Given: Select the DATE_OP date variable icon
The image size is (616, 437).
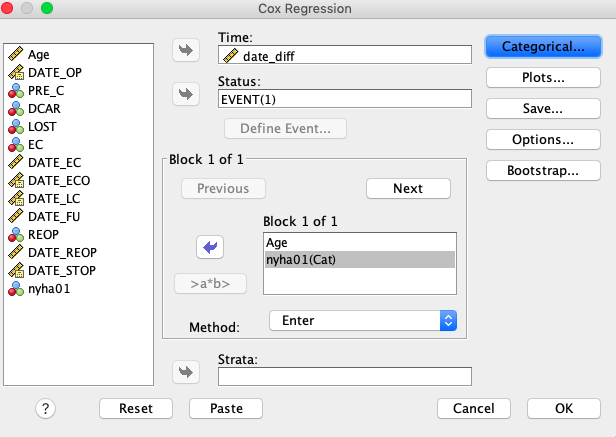Looking at the screenshot, I should click(x=16, y=72).
